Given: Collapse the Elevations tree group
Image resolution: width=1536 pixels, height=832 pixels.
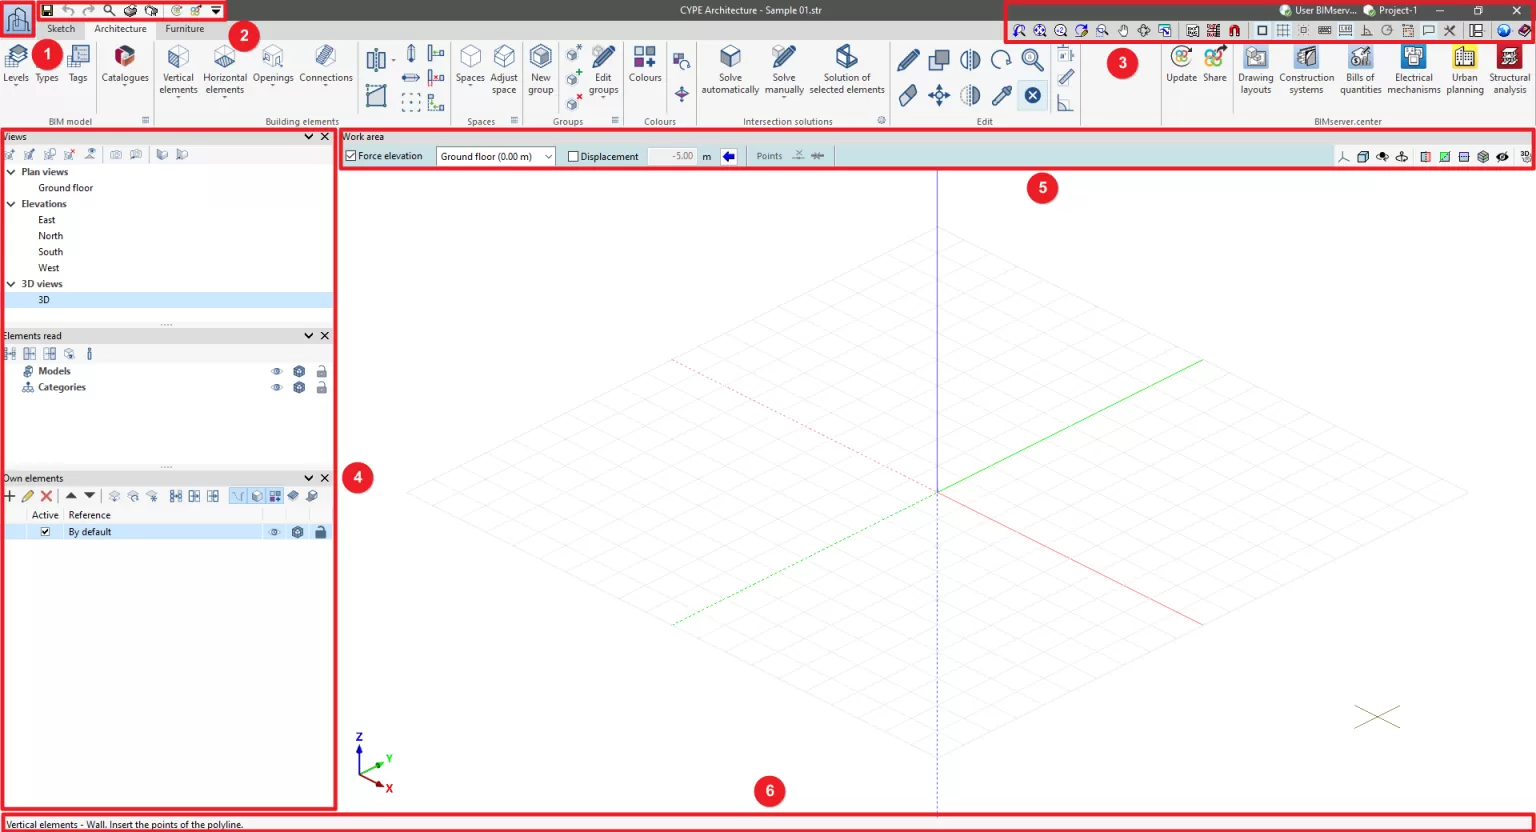Looking at the screenshot, I should [11, 204].
